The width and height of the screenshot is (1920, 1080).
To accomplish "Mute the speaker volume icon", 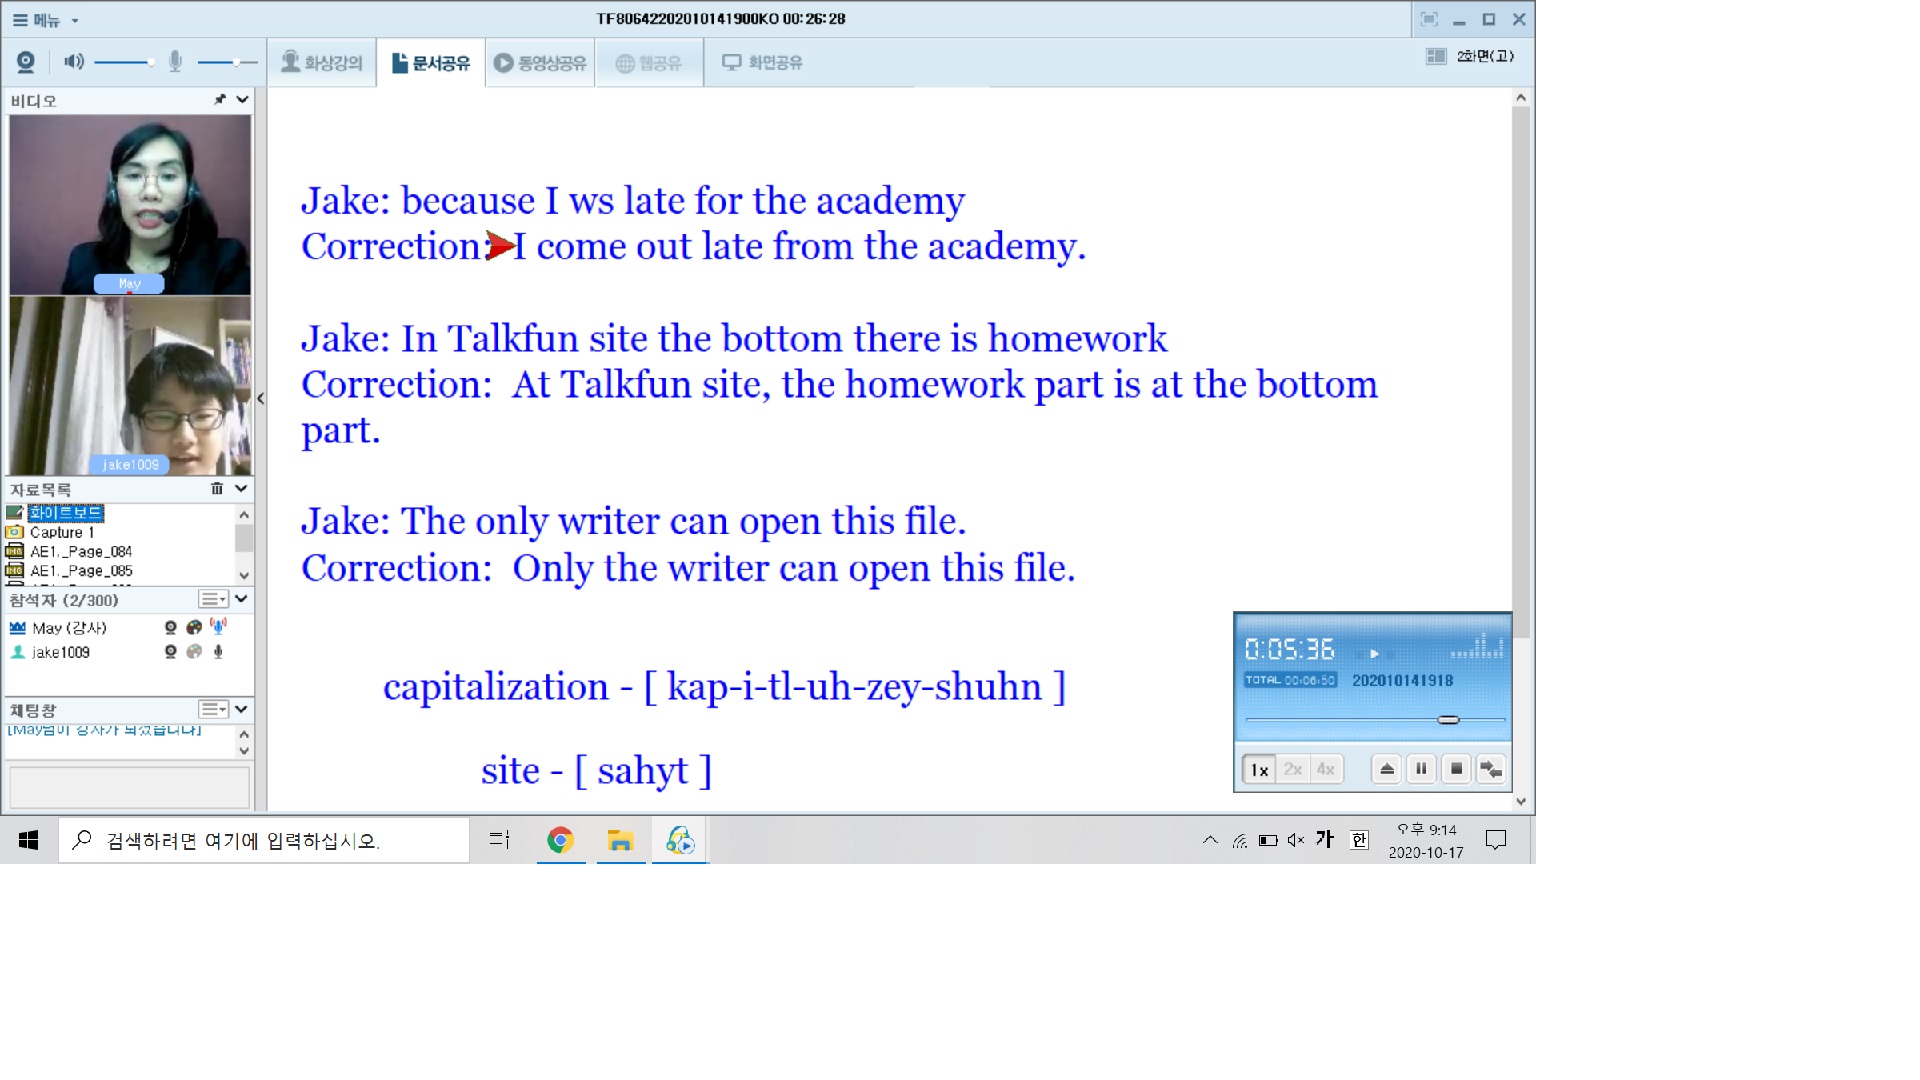I will coord(73,62).
